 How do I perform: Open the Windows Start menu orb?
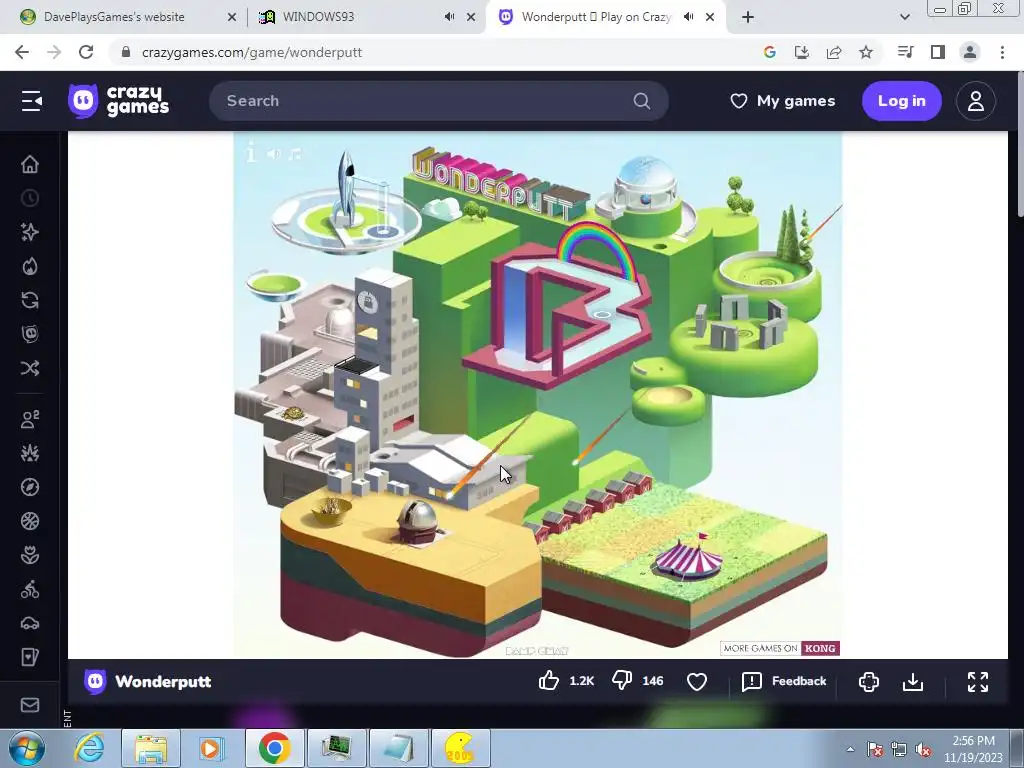[x=27, y=748]
